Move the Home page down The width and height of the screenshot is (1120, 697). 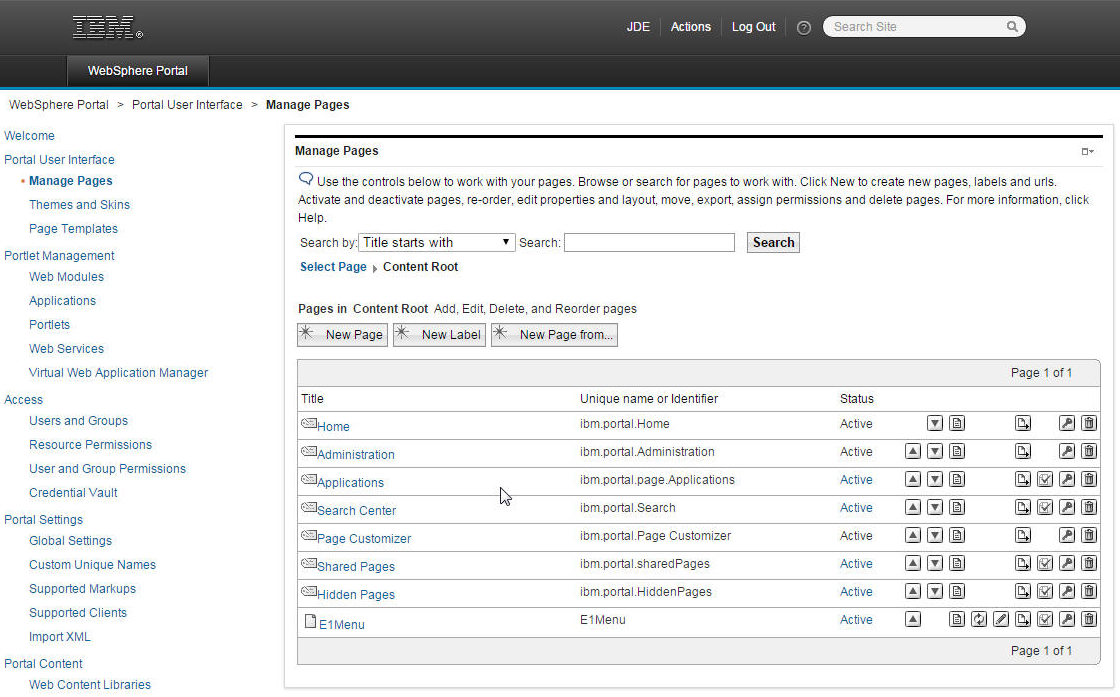[934, 423]
